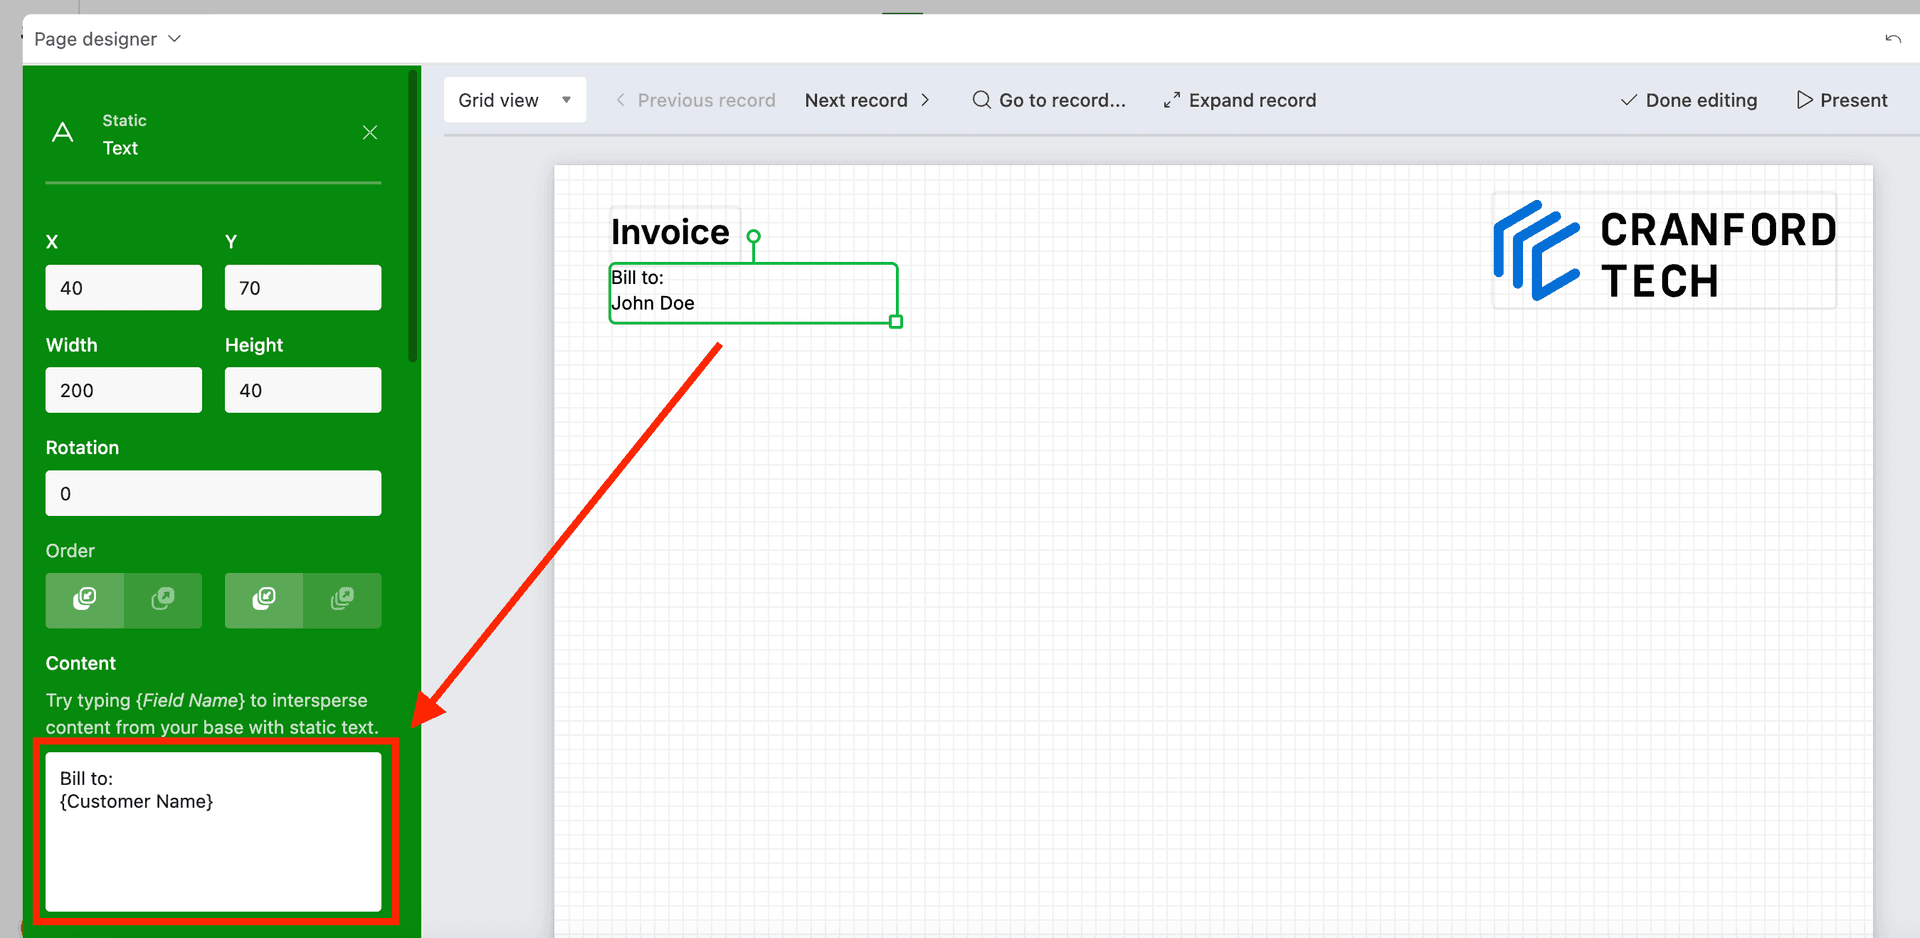
Task: Click the Content box with {Customer Name}
Action: [x=213, y=832]
